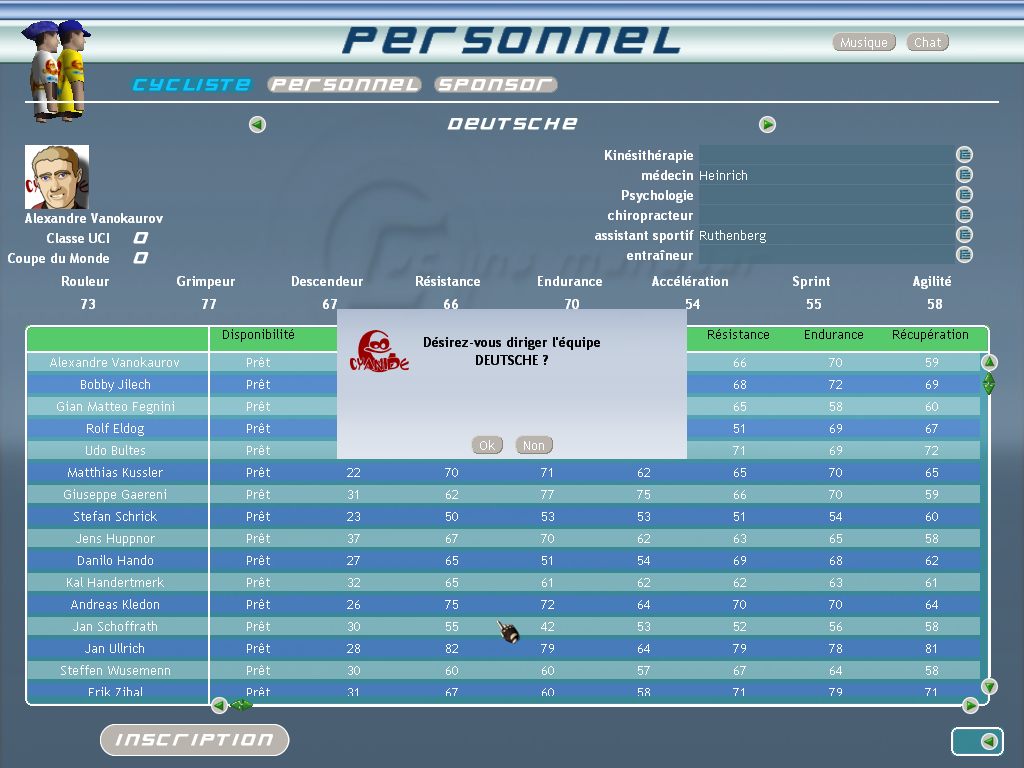Click Alexandre Vanokaurov's portrait thumbnail
The image size is (1024, 768).
[x=57, y=177]
